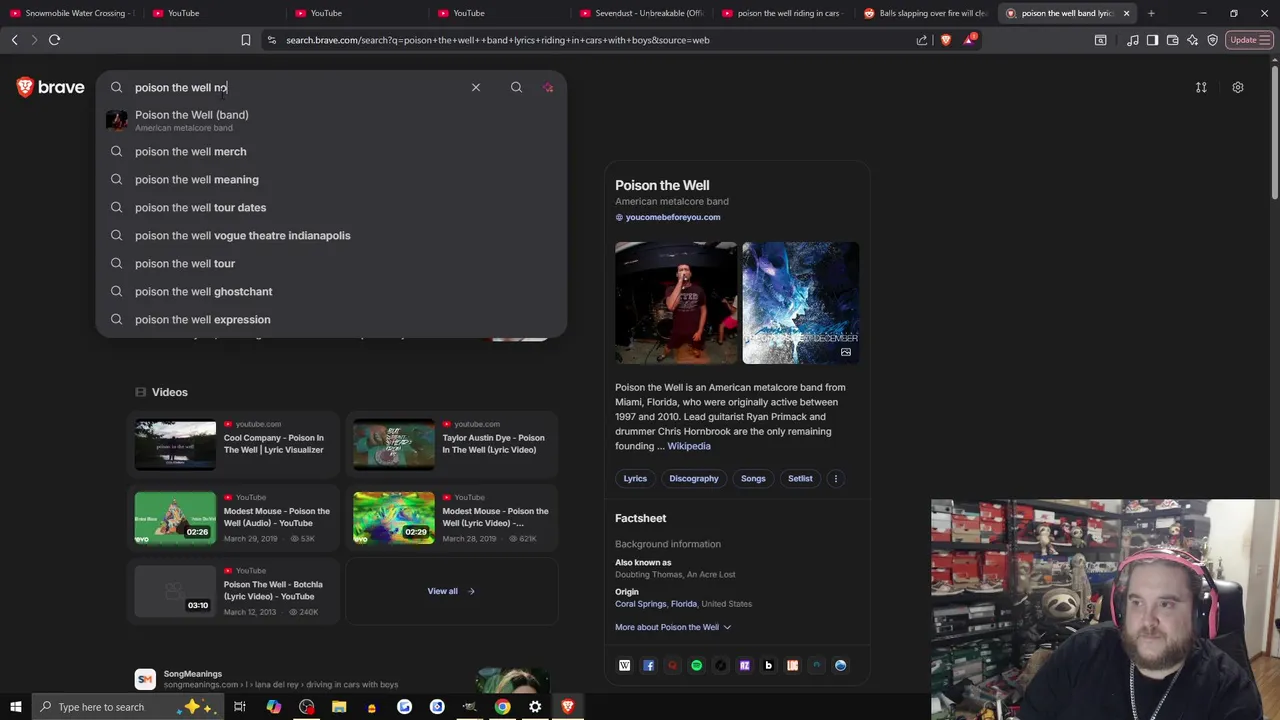The image size is (1280, 720).
Task: Open the Bandcamp 'b' profile icon
Action: [769, 665]
